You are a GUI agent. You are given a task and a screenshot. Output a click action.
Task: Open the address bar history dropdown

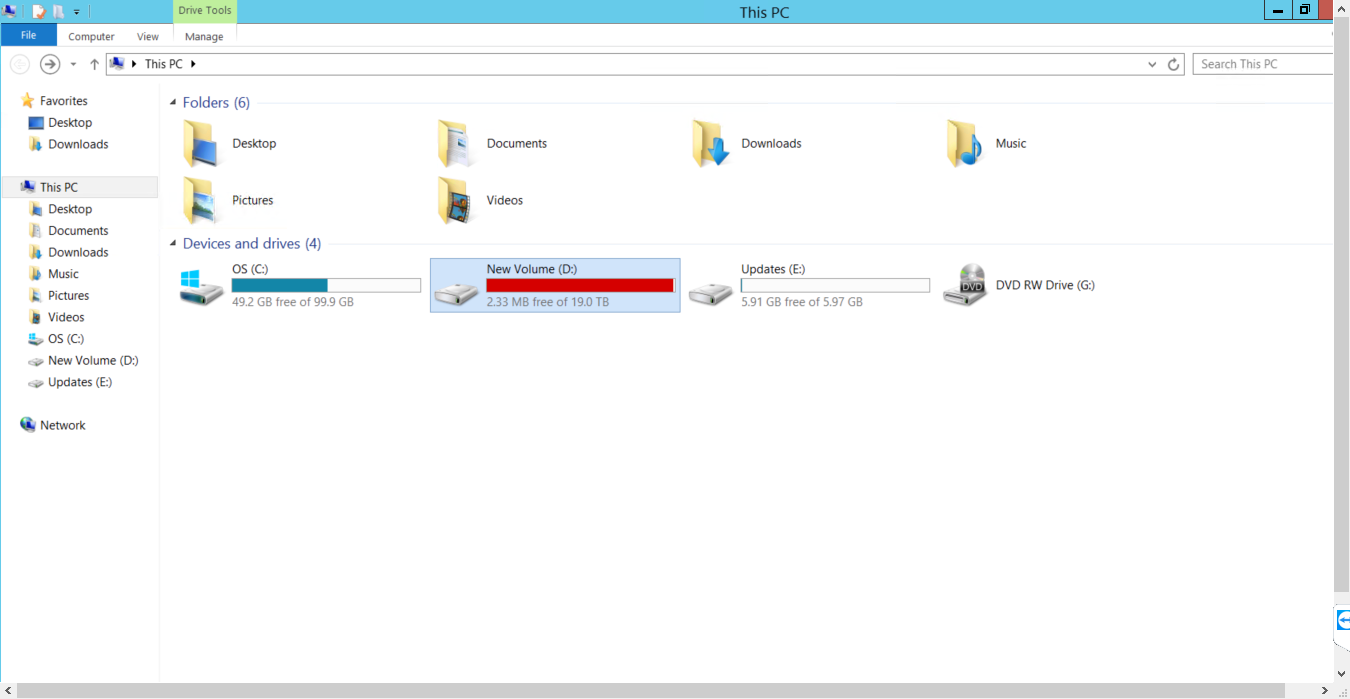tap(1152, 64)
